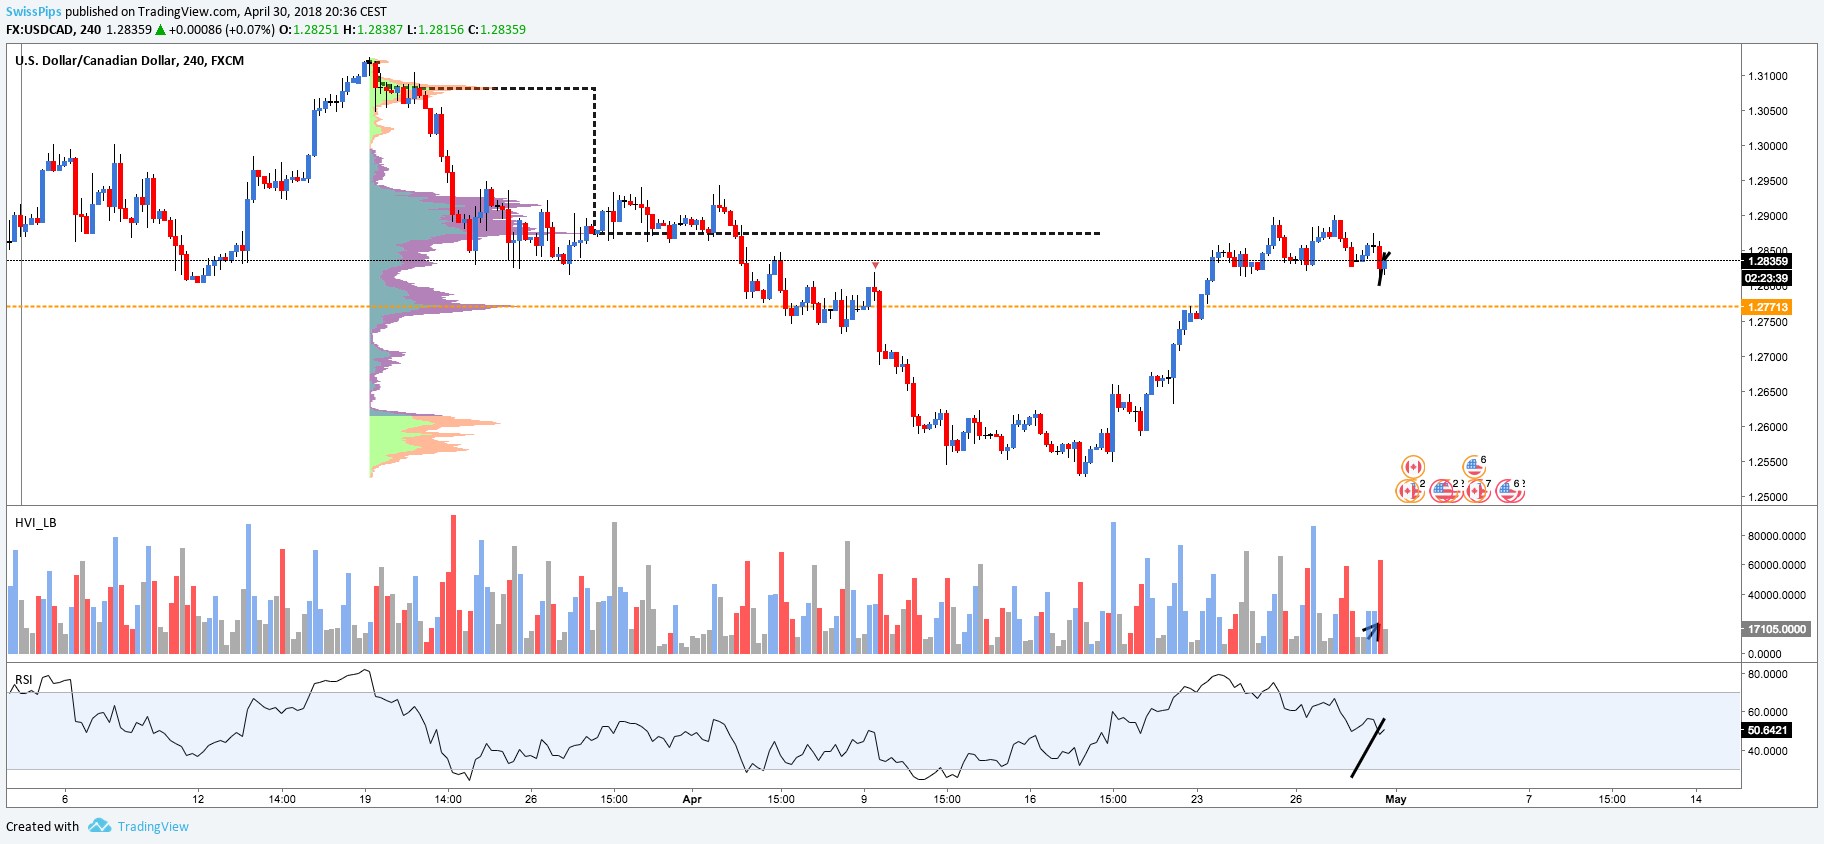
Task: Click the 80000.0000 volume axis label
Action: click(1776, 536)
